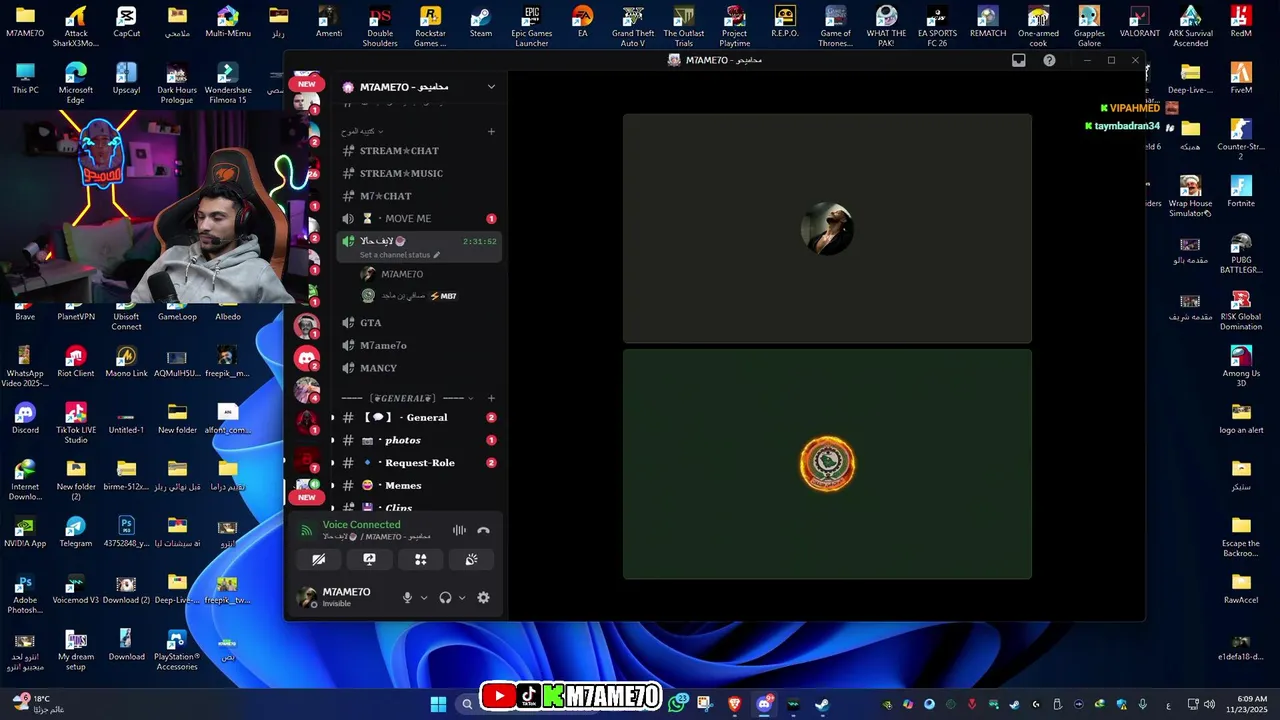Open FiveM desktop shortcut

[x=1241, y=78]
